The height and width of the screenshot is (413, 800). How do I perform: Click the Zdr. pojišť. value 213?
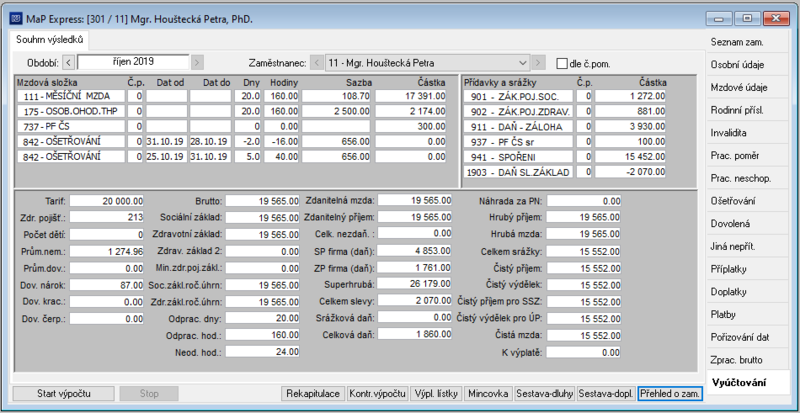[107, 217]
